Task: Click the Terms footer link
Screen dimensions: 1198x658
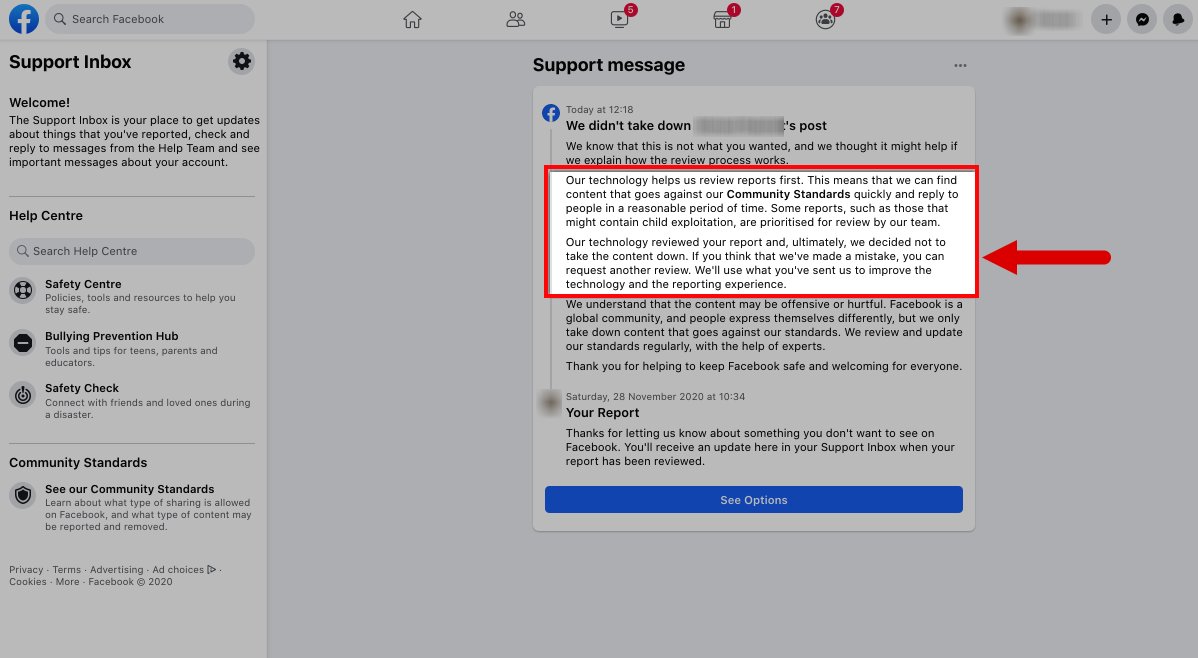Action: [66, 569]
